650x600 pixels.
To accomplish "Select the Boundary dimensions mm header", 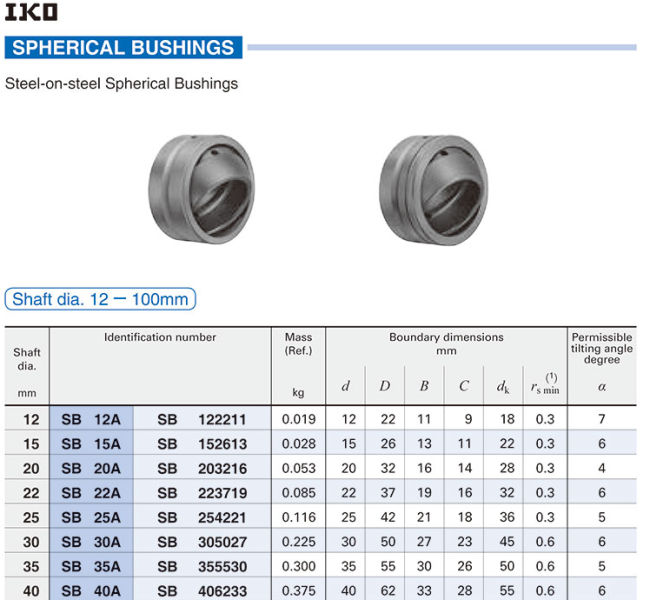I will coord(446,344).
